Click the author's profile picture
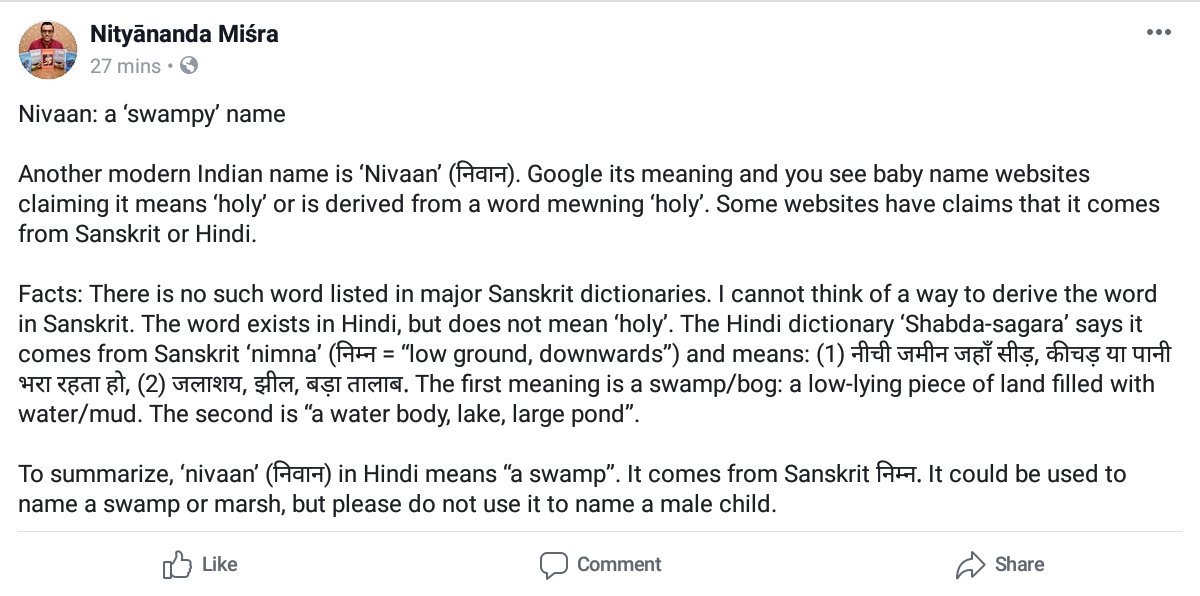The width and height of the screenshot is (1200, 596). click(x=48, y=48)
